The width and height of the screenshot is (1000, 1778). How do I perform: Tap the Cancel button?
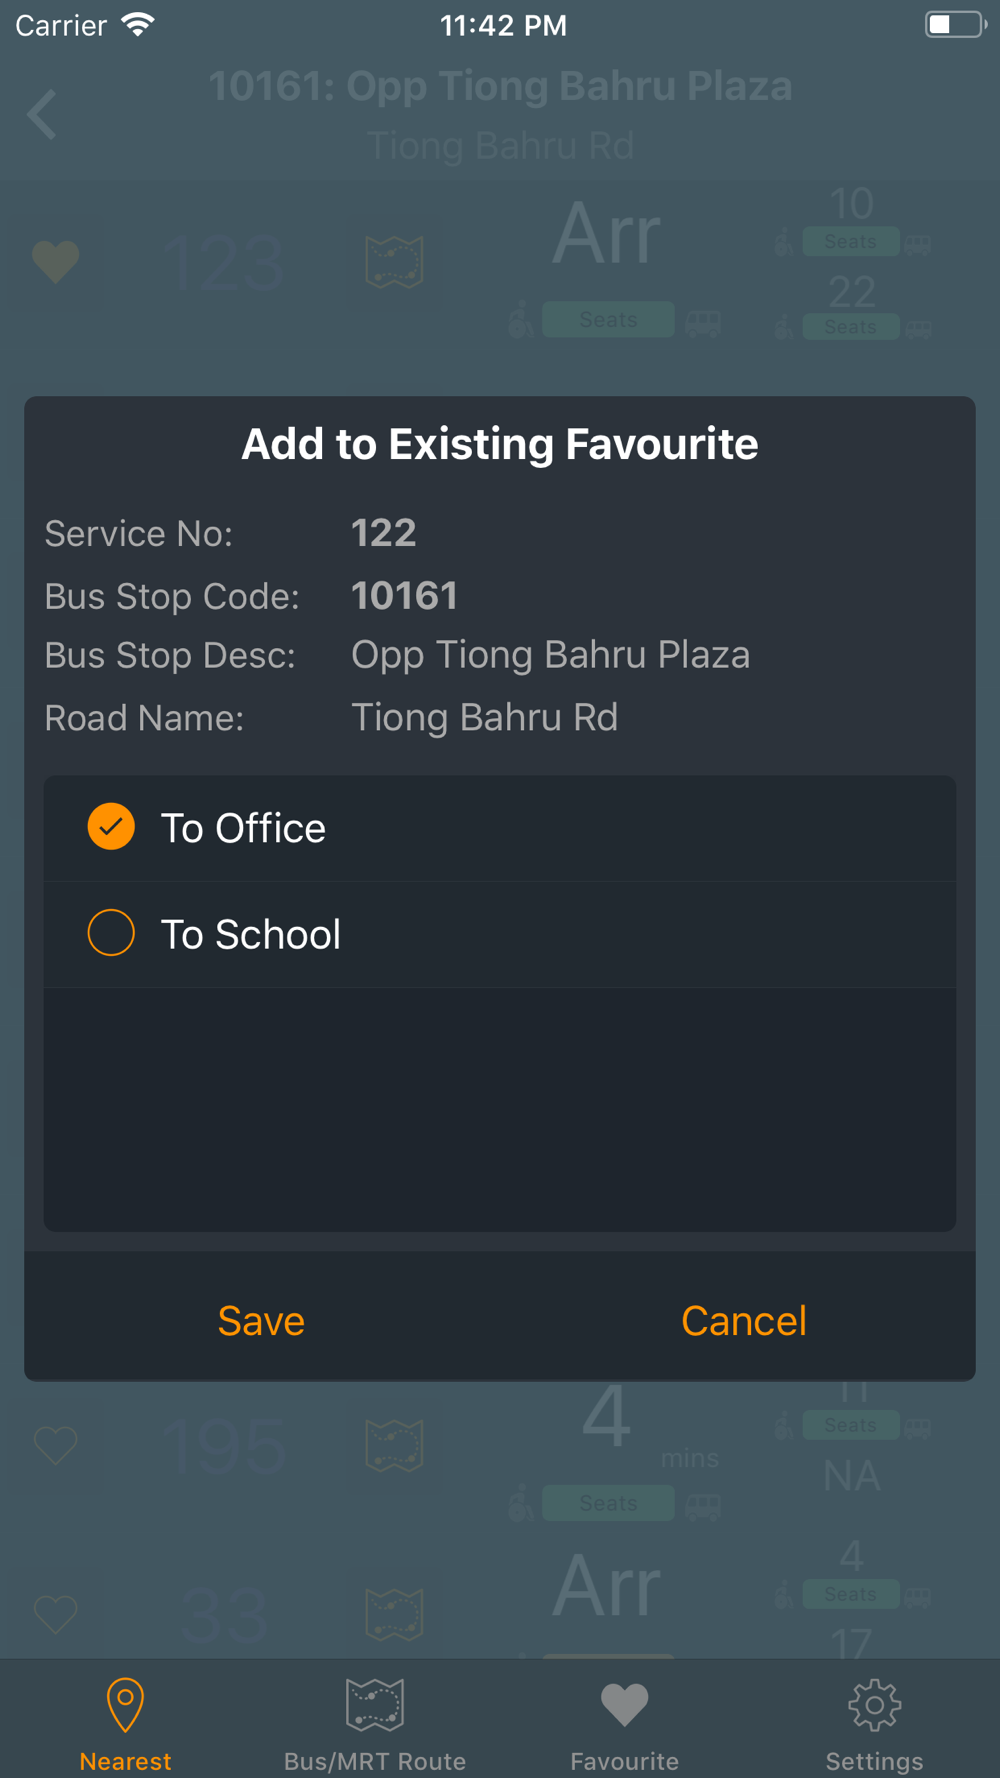click(743, 1321)
